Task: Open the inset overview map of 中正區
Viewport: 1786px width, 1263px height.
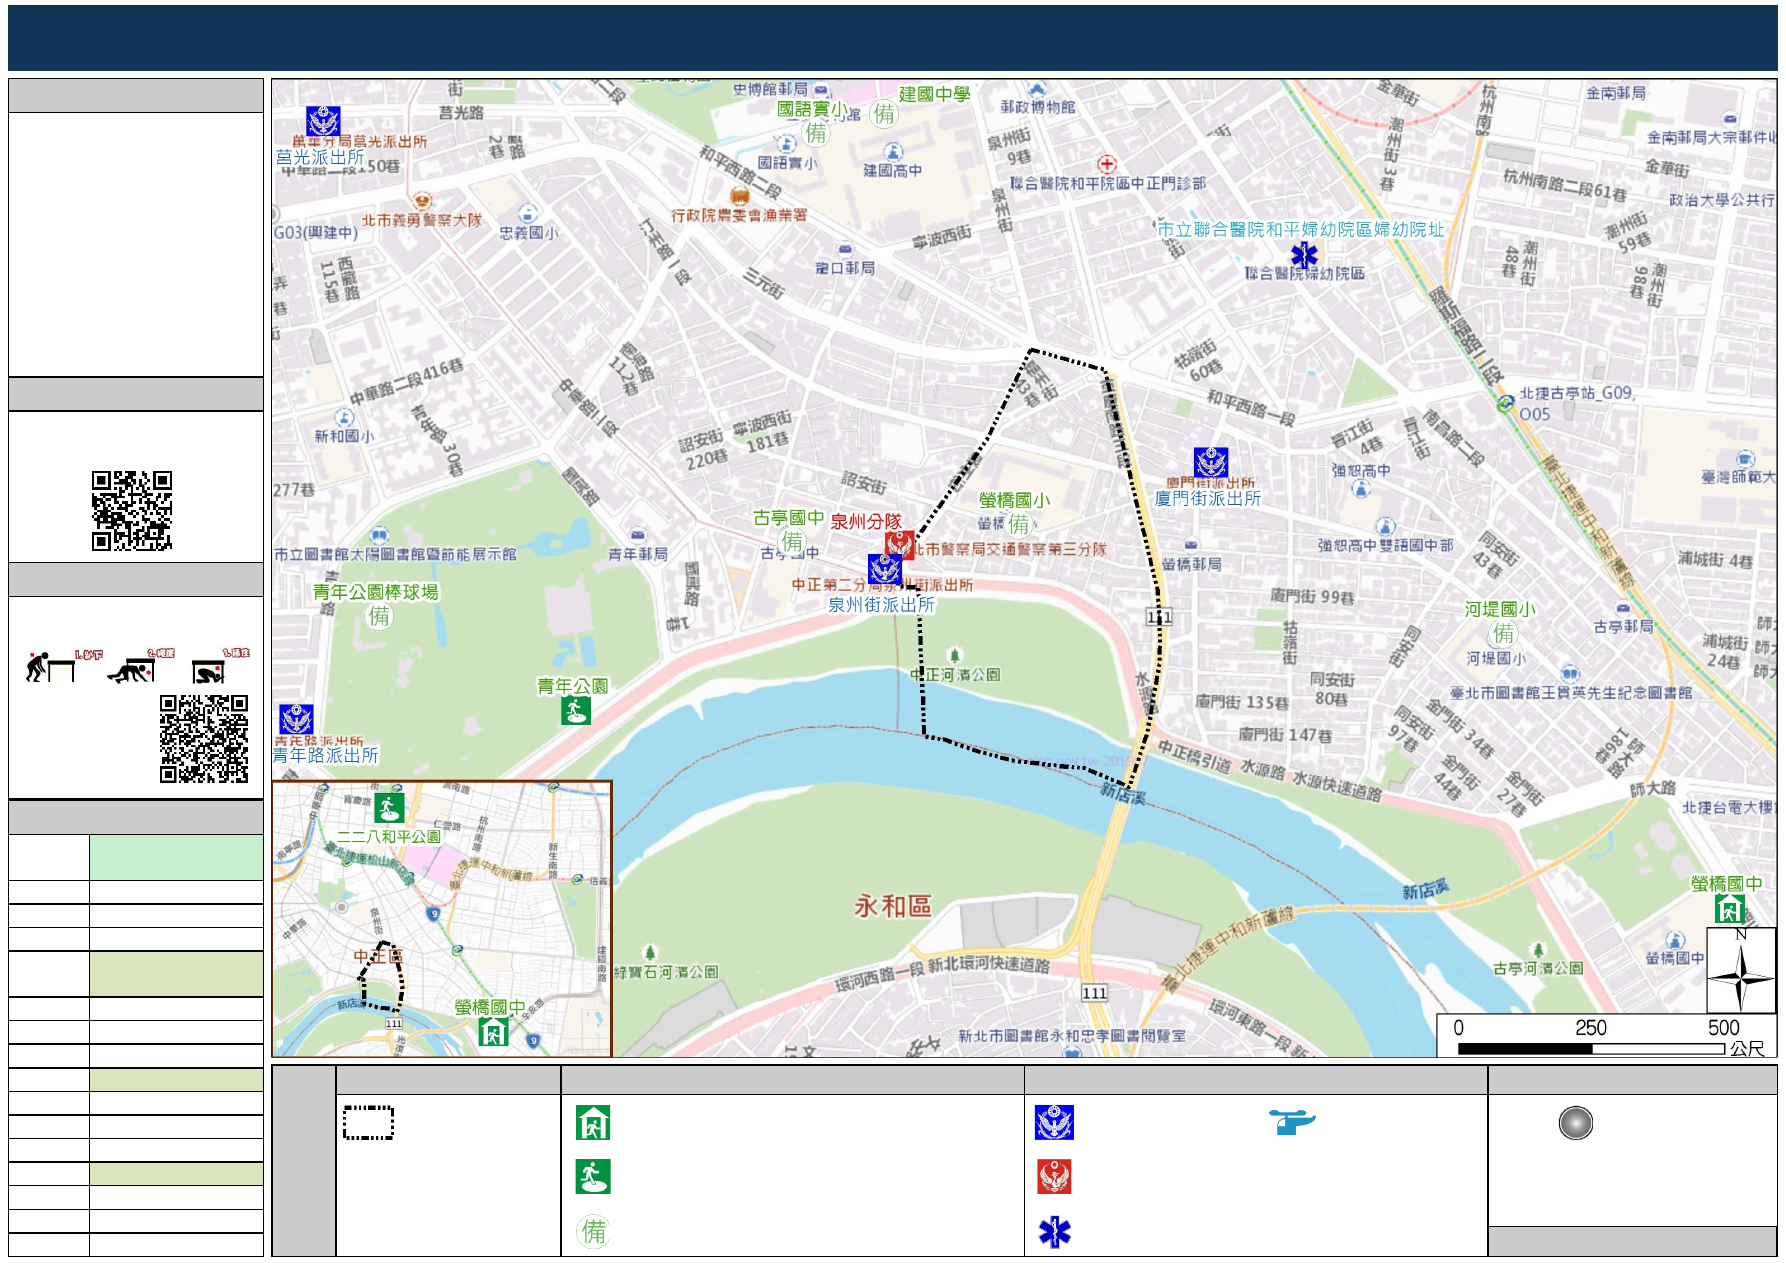Action: (442, 919)
